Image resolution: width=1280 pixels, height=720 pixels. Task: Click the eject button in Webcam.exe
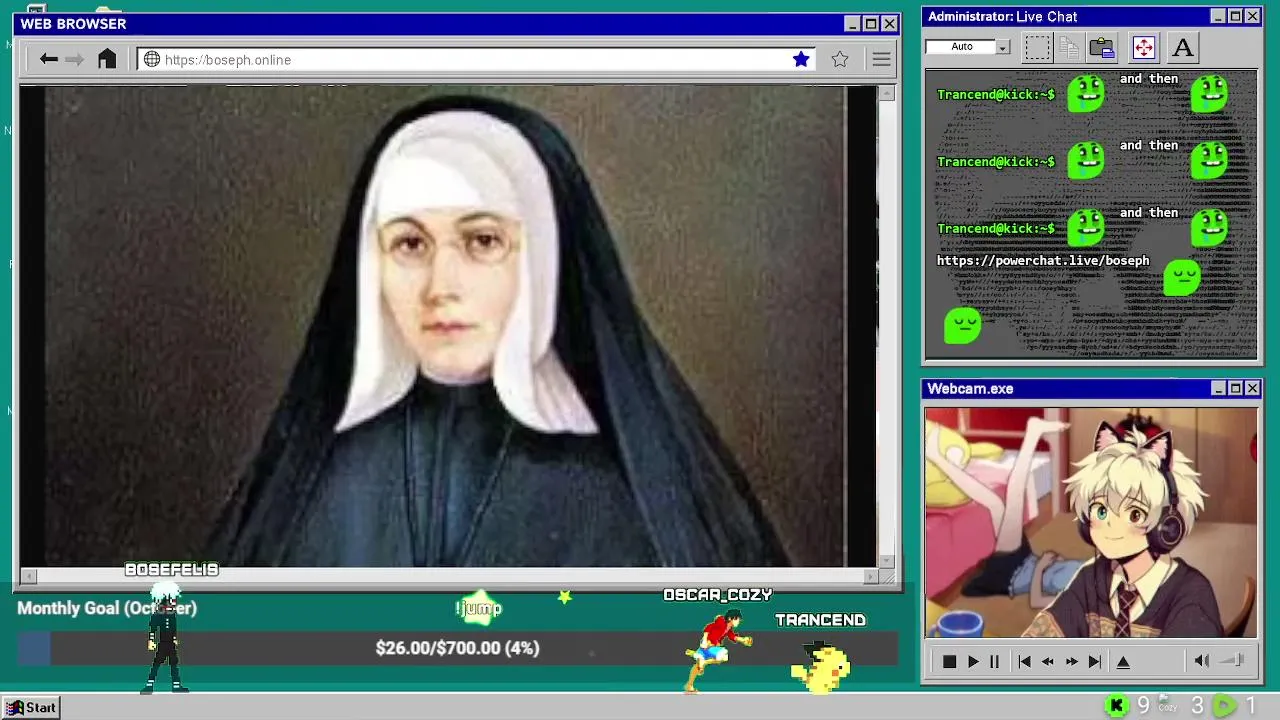pos(1123,661)
